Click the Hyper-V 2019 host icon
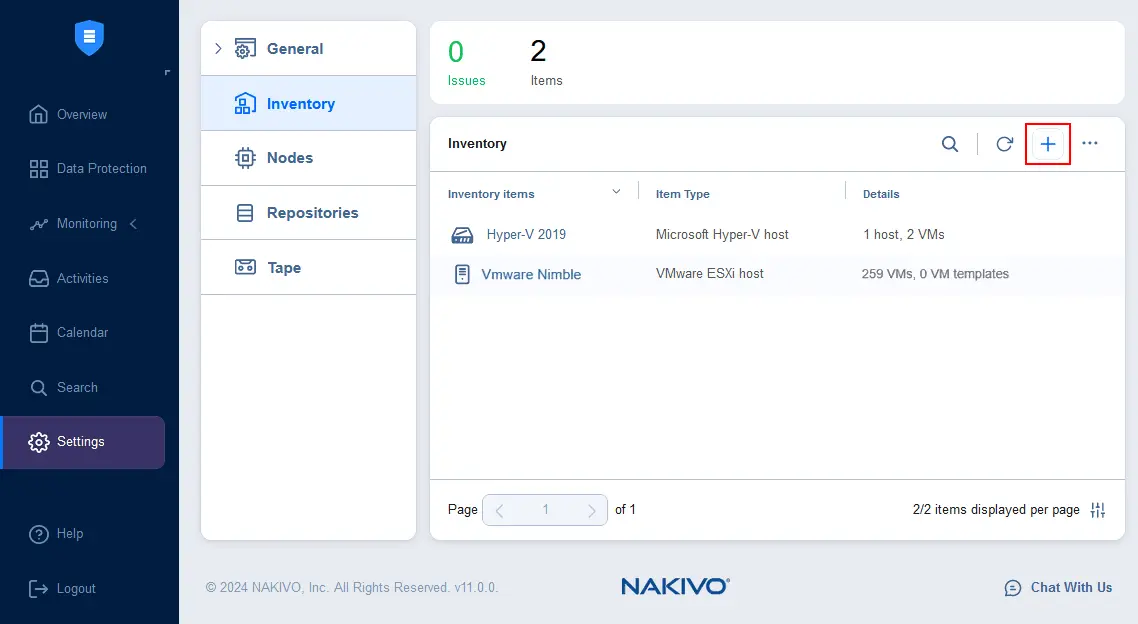 [x=462, y=235]
